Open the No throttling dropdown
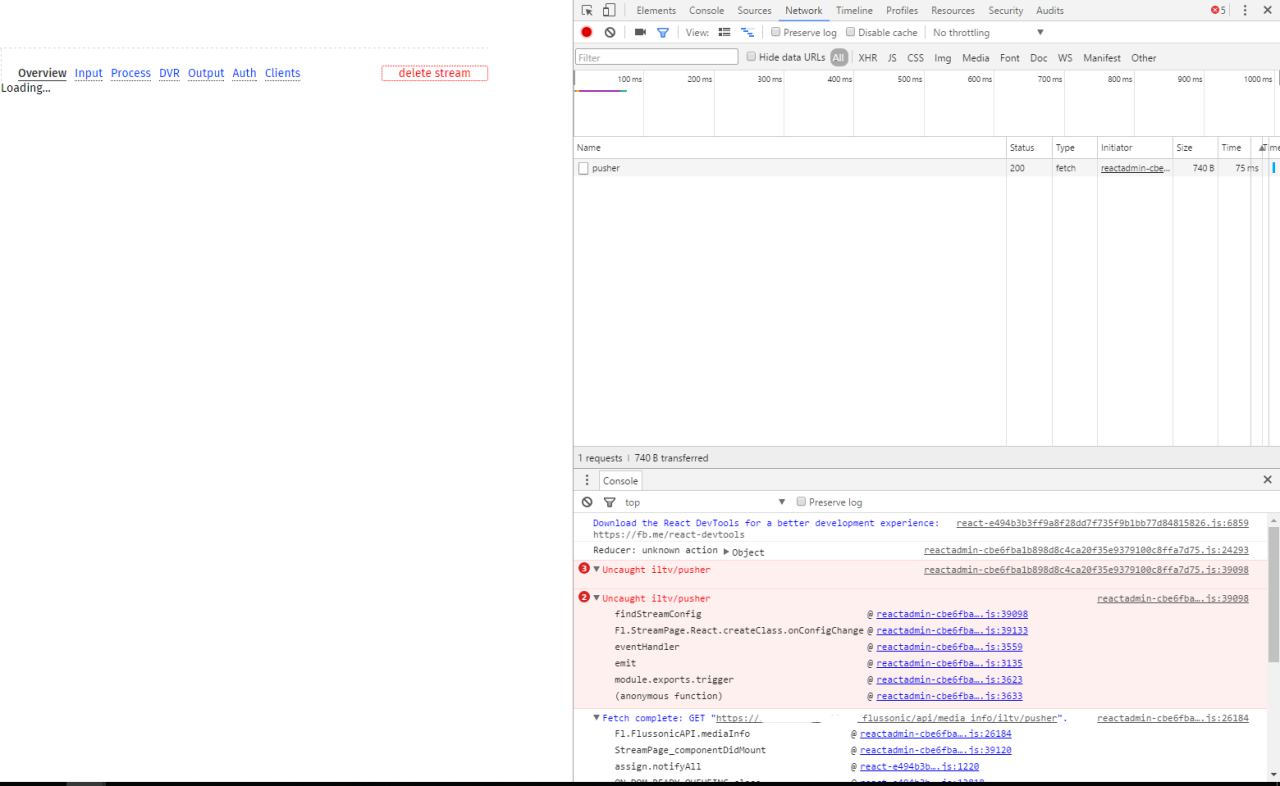This screenshot has width=1280, height=786. pos(988,32)
